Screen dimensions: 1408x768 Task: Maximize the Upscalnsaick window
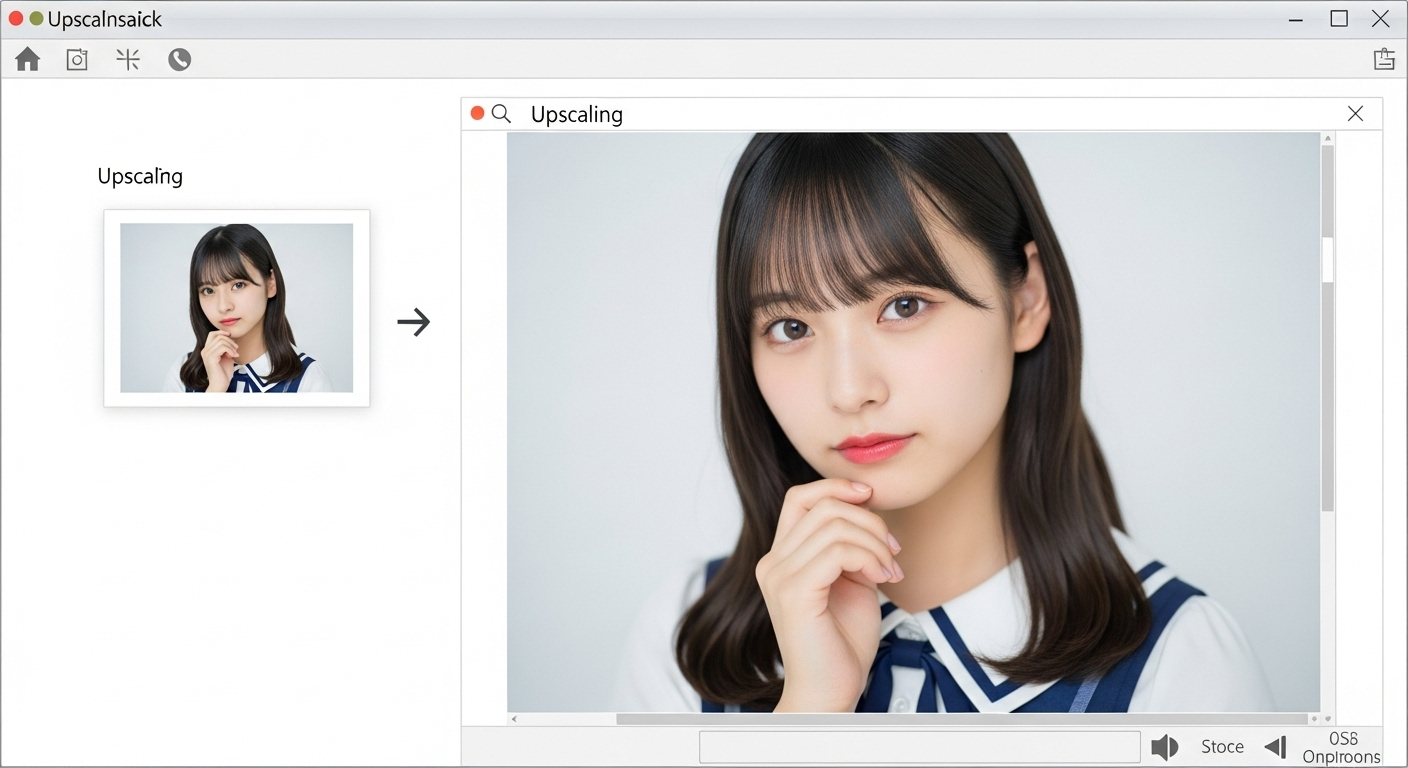pyautogui.click(x=1339, y=19)
